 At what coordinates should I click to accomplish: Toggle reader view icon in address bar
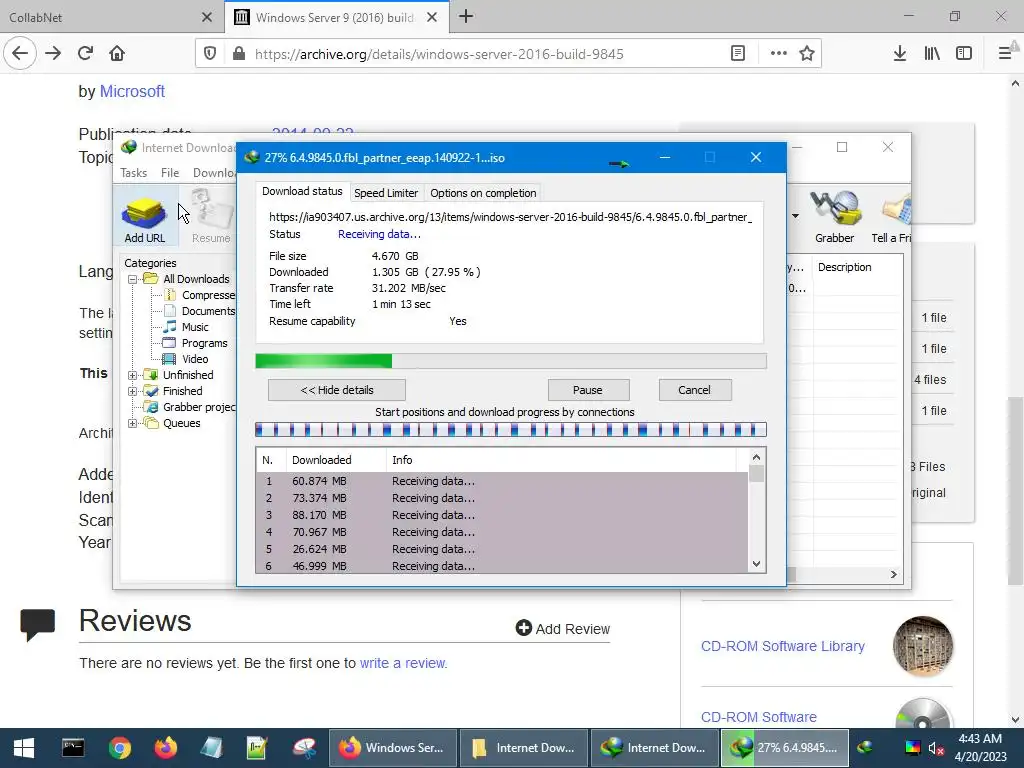[x=738, y=54]
